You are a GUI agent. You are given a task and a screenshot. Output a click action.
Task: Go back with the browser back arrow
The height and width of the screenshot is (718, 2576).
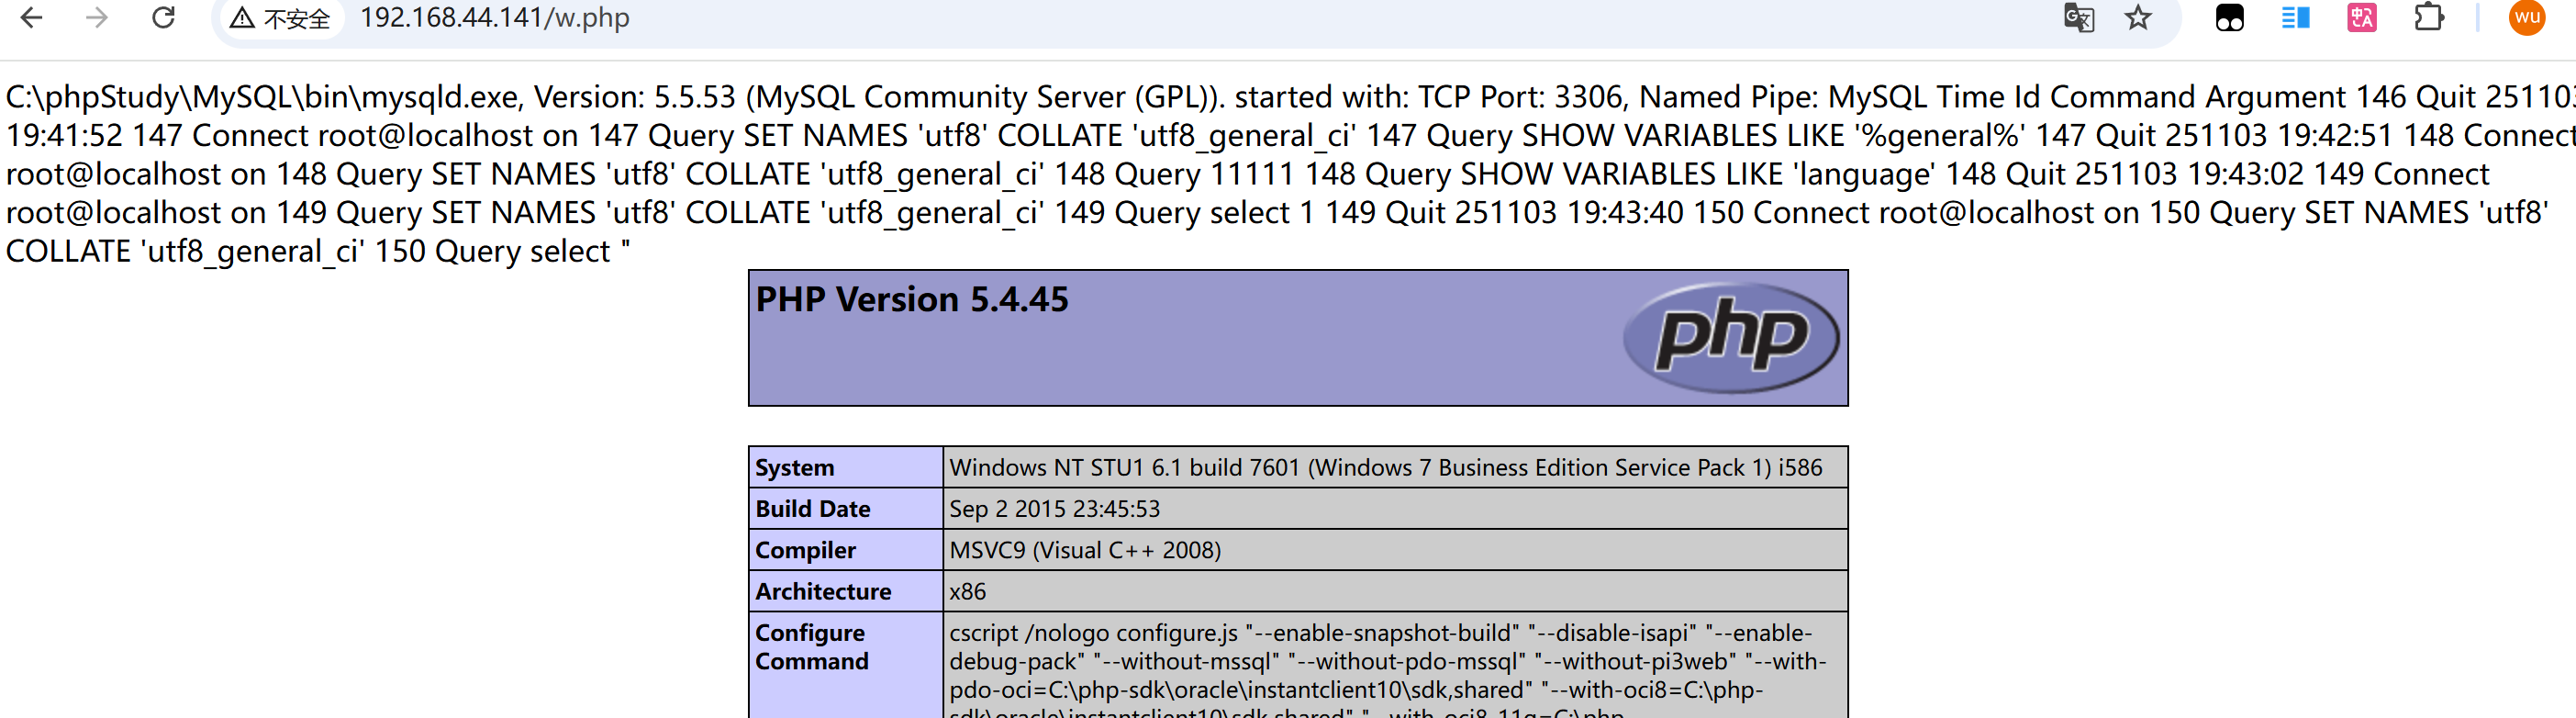[32, 18]
